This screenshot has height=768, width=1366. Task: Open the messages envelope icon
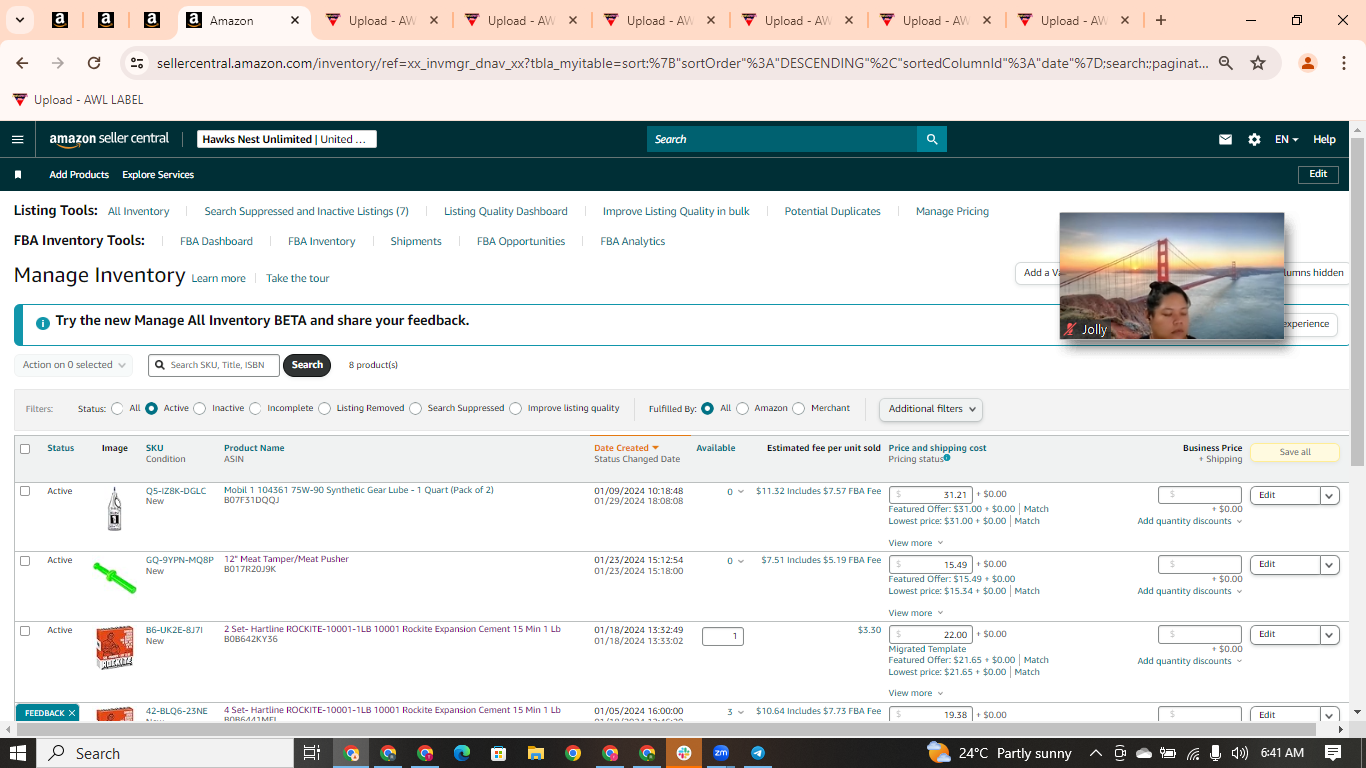coord(1225,140)
